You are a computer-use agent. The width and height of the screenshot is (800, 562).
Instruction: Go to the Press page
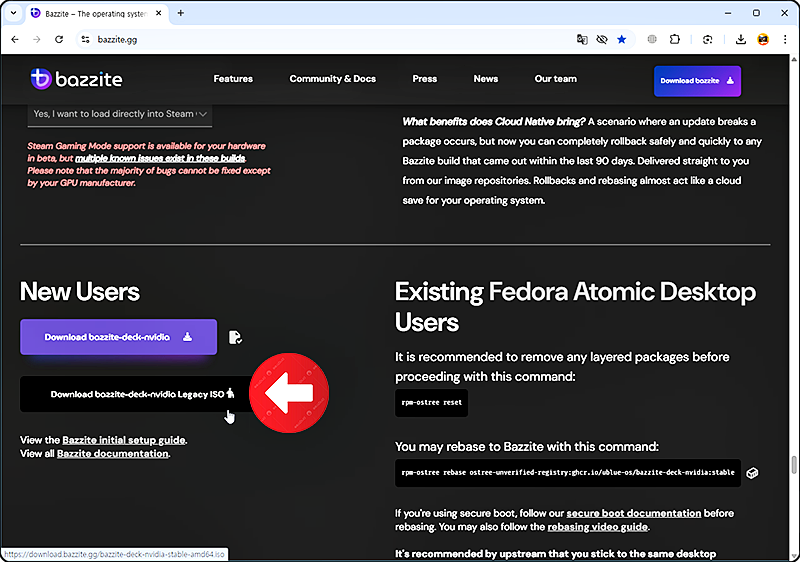click(x=424, y=79)
